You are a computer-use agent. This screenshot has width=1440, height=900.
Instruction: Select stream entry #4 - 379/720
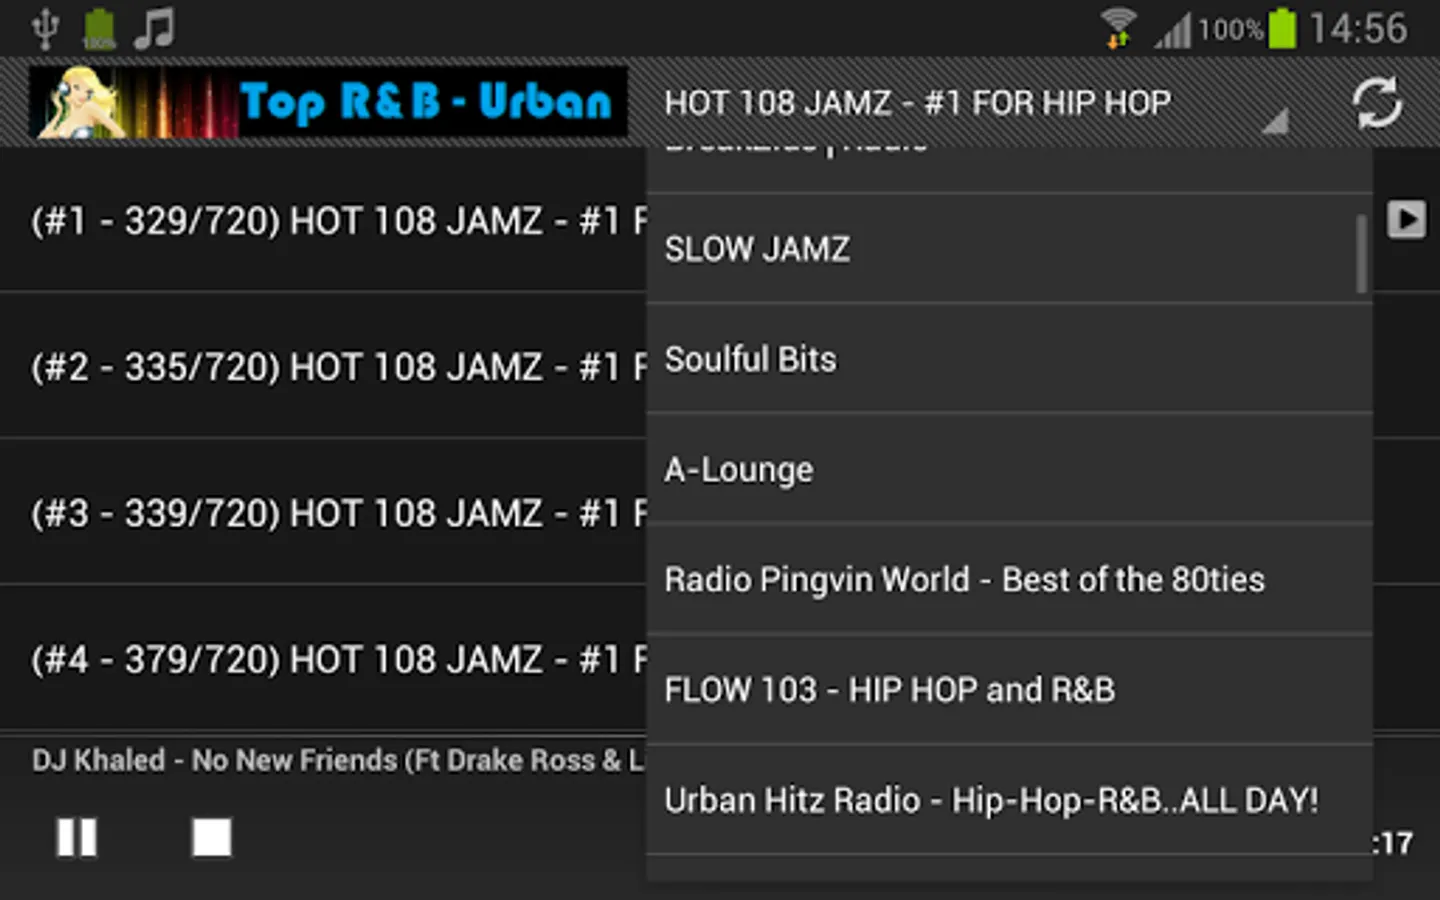click(323, 658)
